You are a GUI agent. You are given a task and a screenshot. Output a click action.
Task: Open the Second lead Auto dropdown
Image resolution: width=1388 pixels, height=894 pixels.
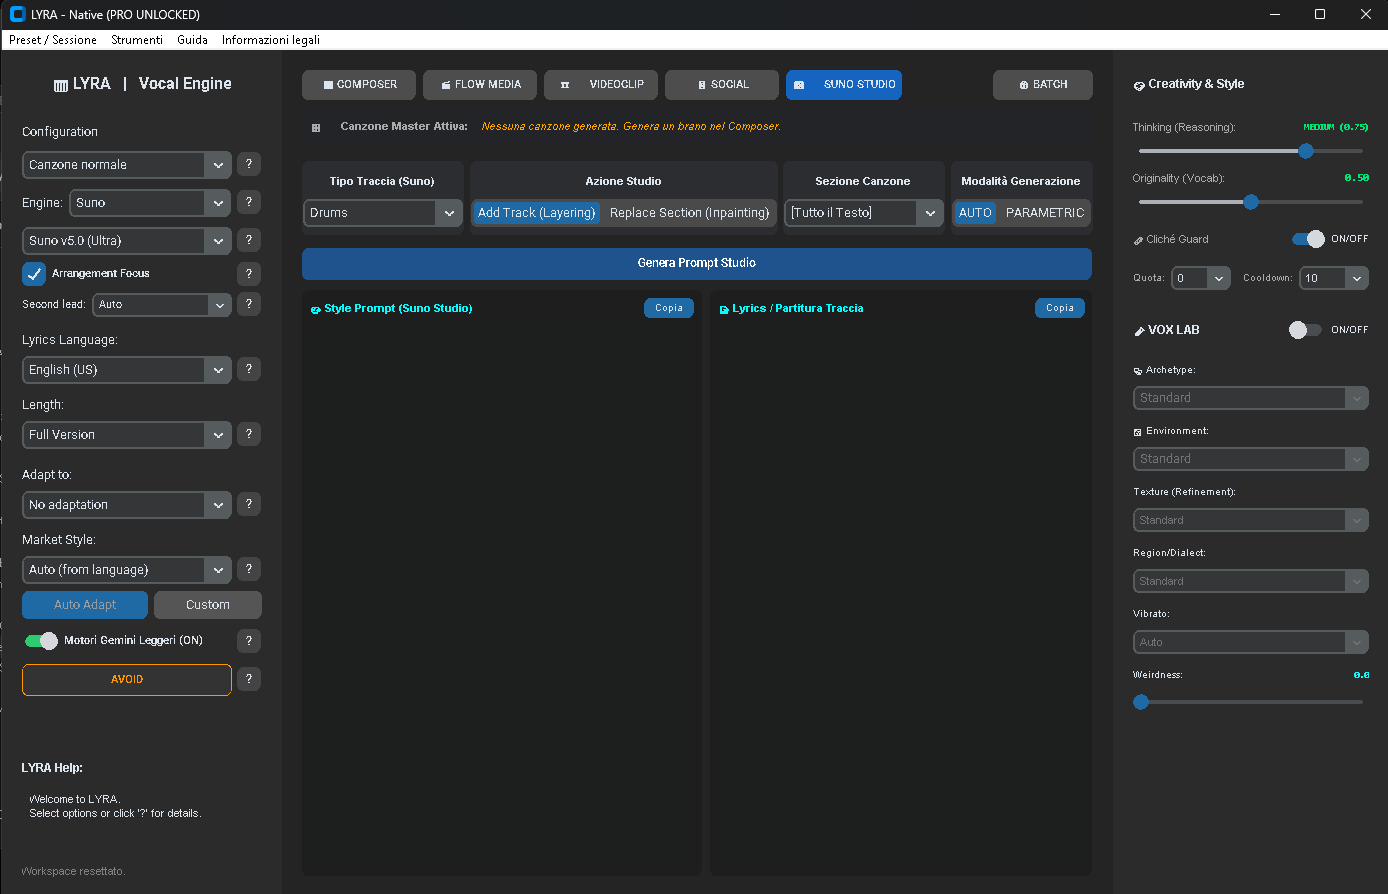coord(162,304)
